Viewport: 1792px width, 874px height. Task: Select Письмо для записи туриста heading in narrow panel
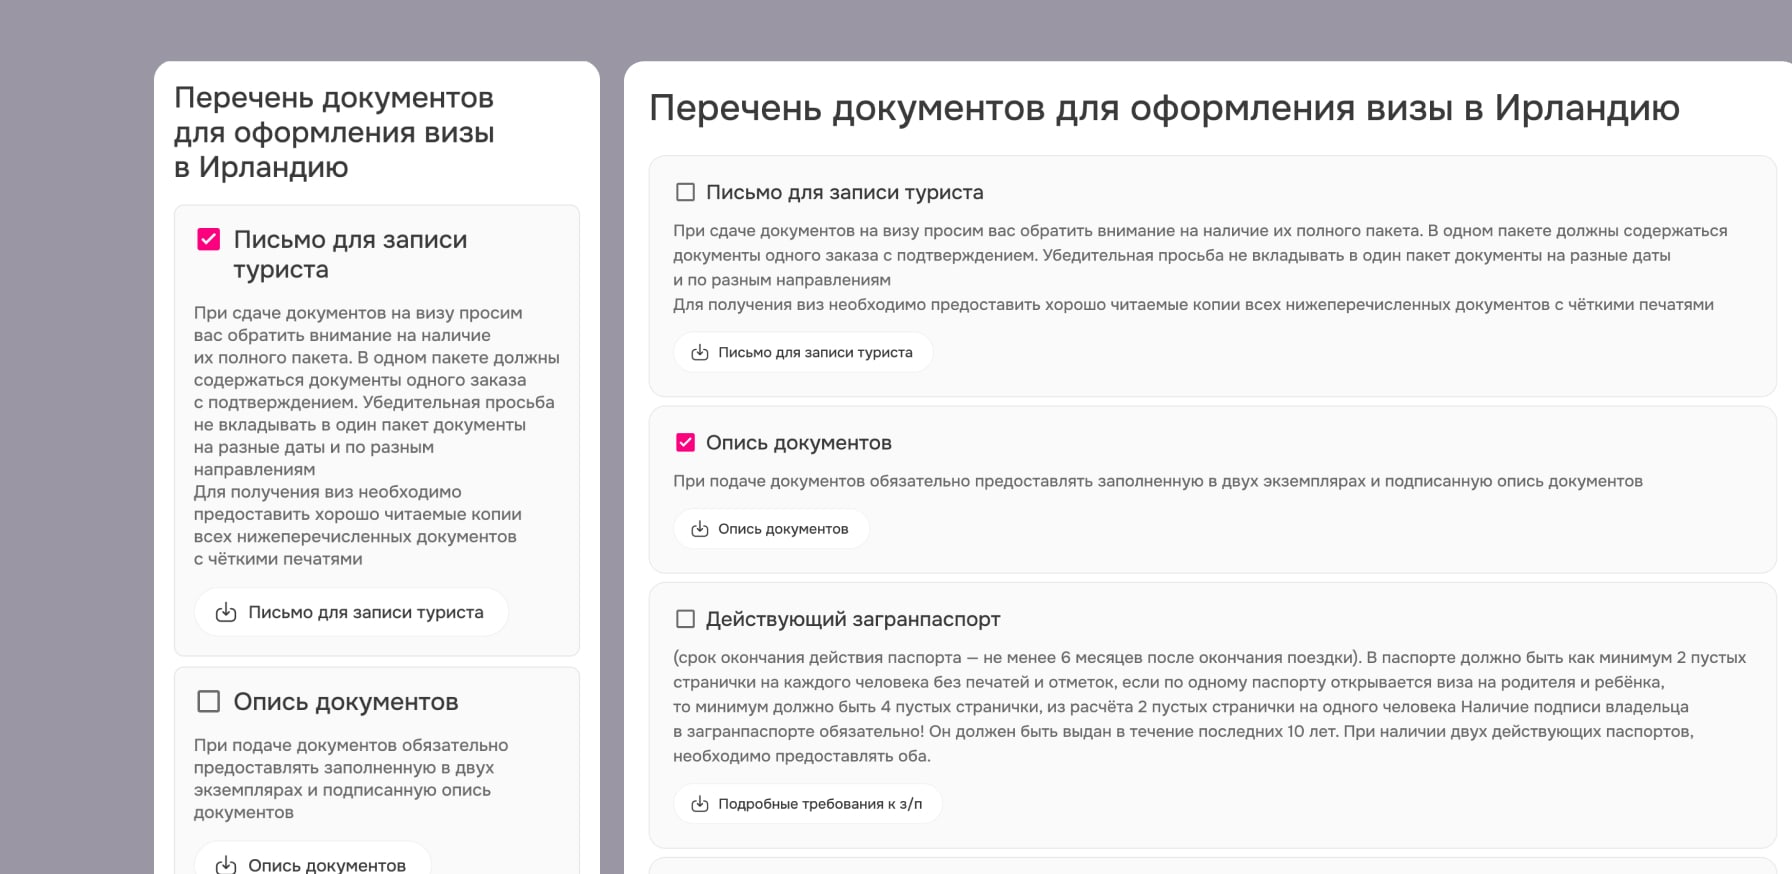click(350, 254)
